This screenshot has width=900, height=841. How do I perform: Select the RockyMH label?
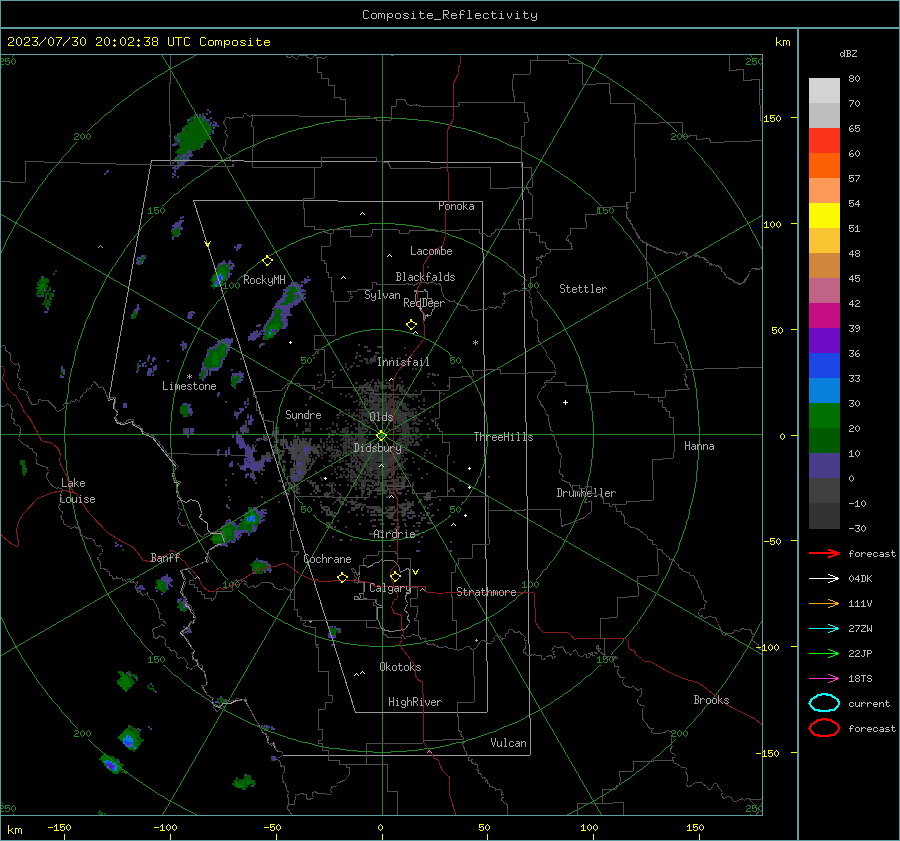tap(264, 280)
